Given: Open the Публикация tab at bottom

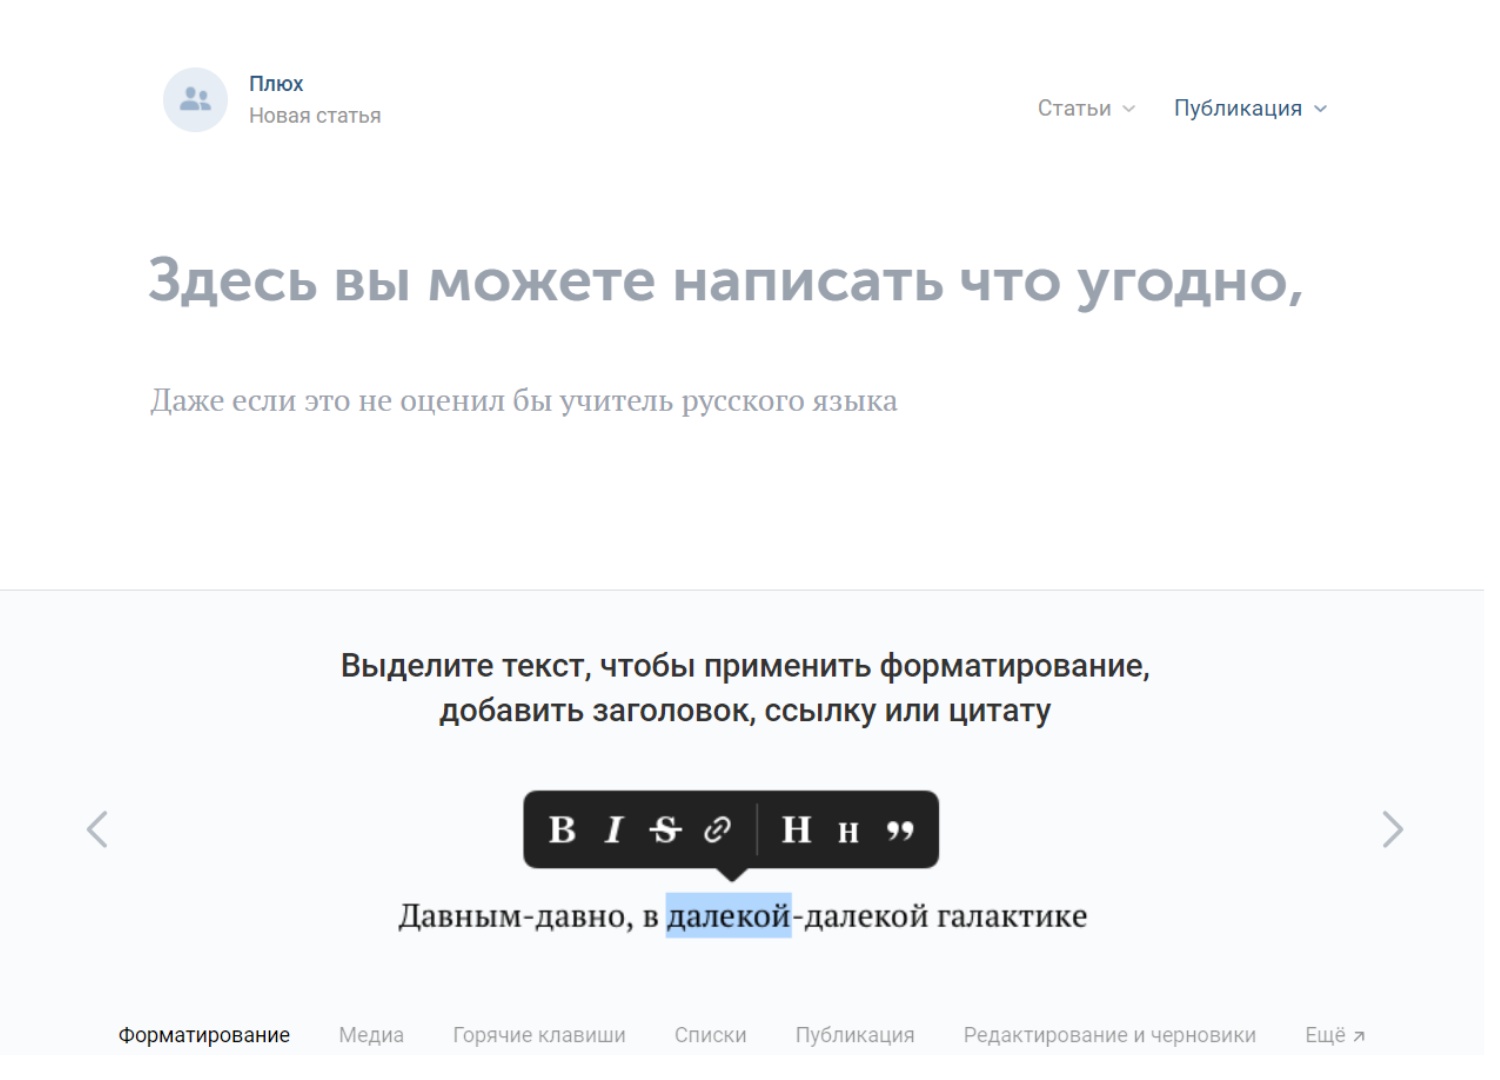Looking at the screenshot, I should pyautogui.click(x=855, y=1035).
